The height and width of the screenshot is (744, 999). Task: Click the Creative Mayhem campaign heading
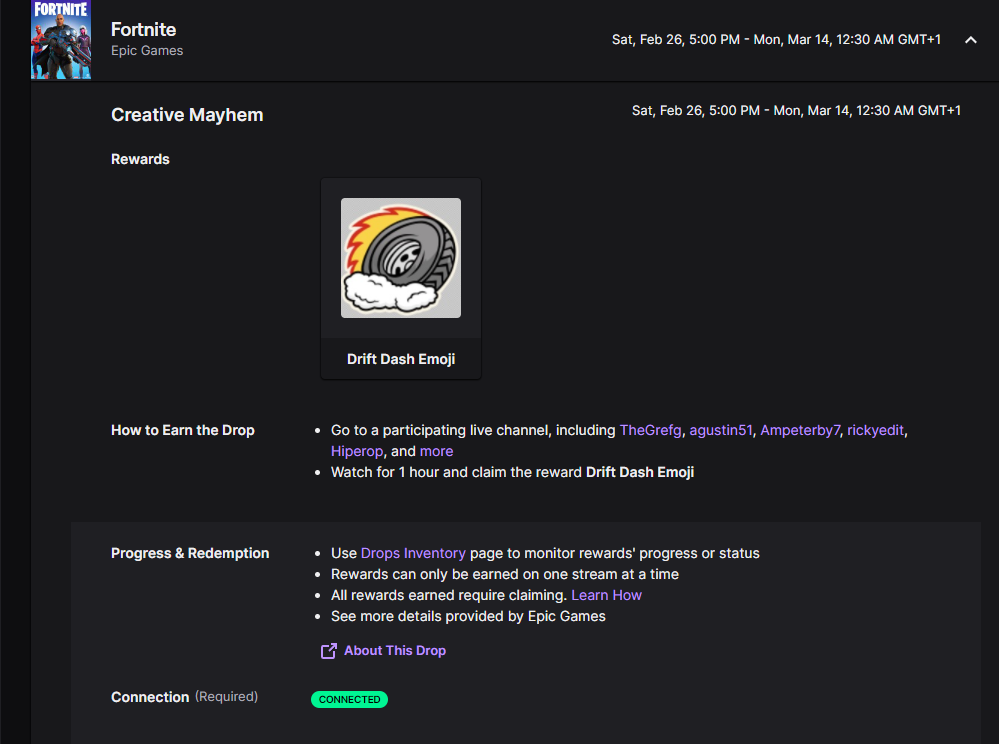click(187, 115)
